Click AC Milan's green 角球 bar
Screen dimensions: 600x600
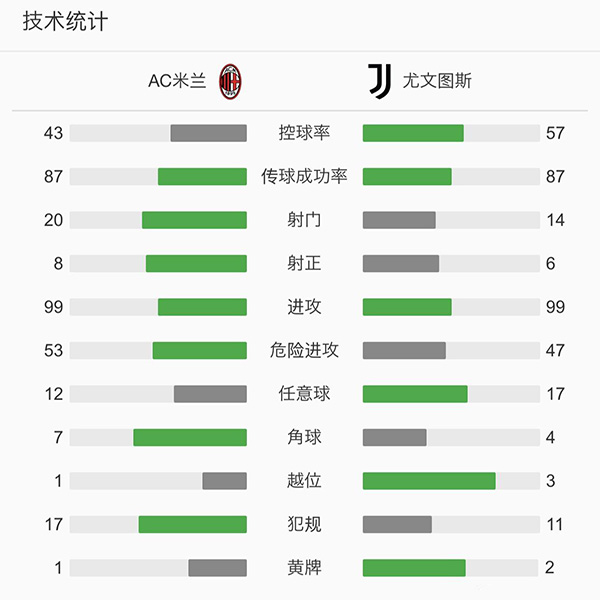[x=190, y=437]
